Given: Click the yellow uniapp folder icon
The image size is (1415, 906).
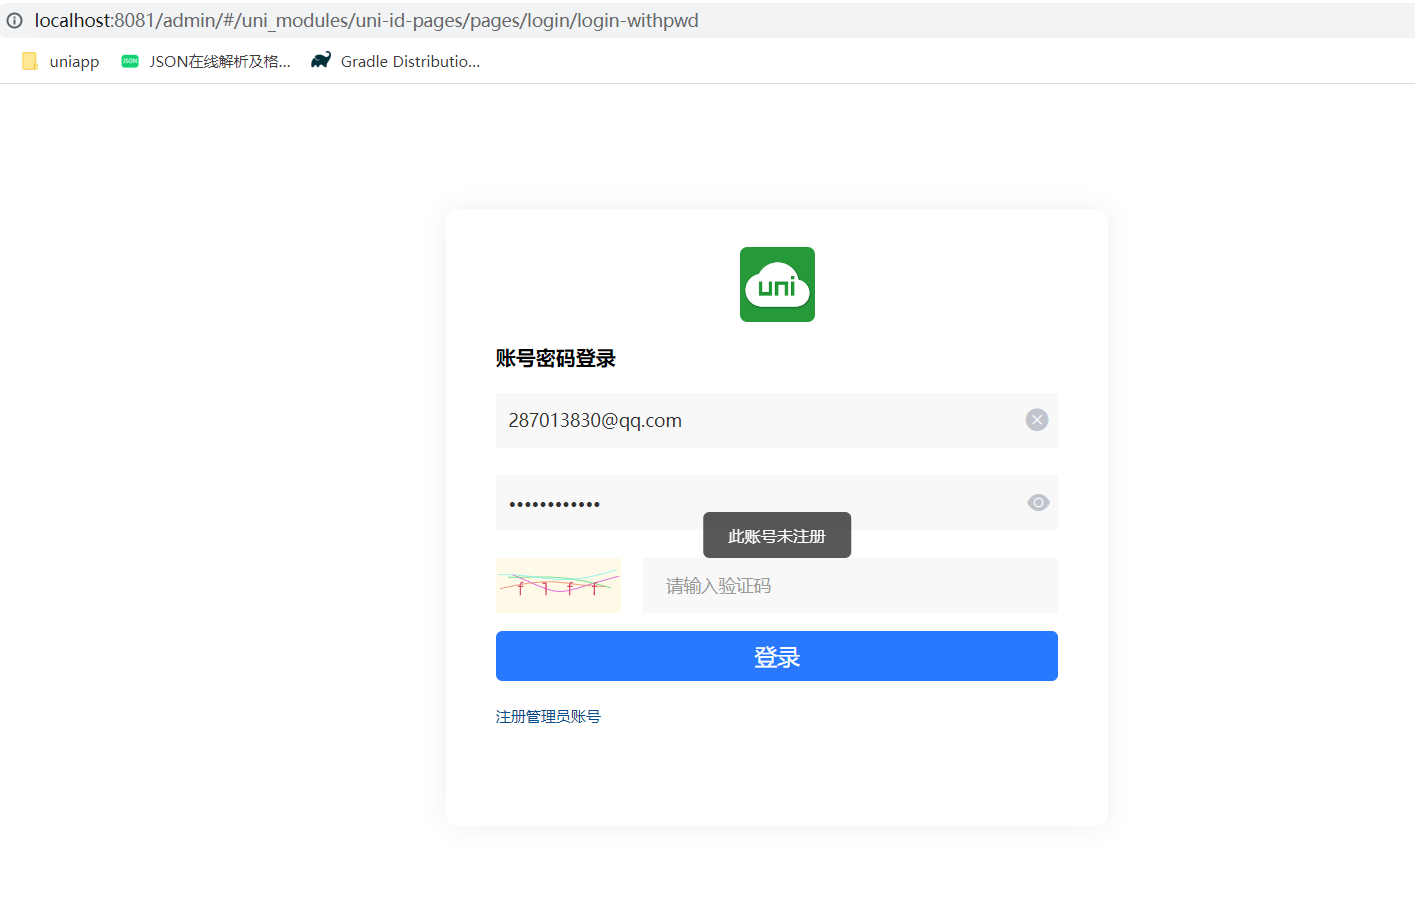Looking at the screenshot, I should [30, 61].
